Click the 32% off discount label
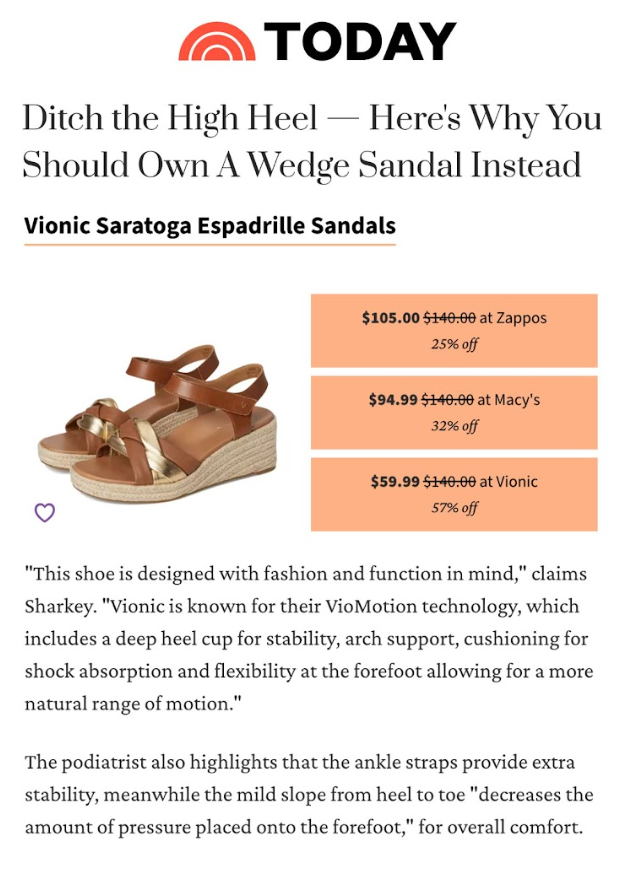This screenshot has width=639, height=869. (x=454, y=426)
